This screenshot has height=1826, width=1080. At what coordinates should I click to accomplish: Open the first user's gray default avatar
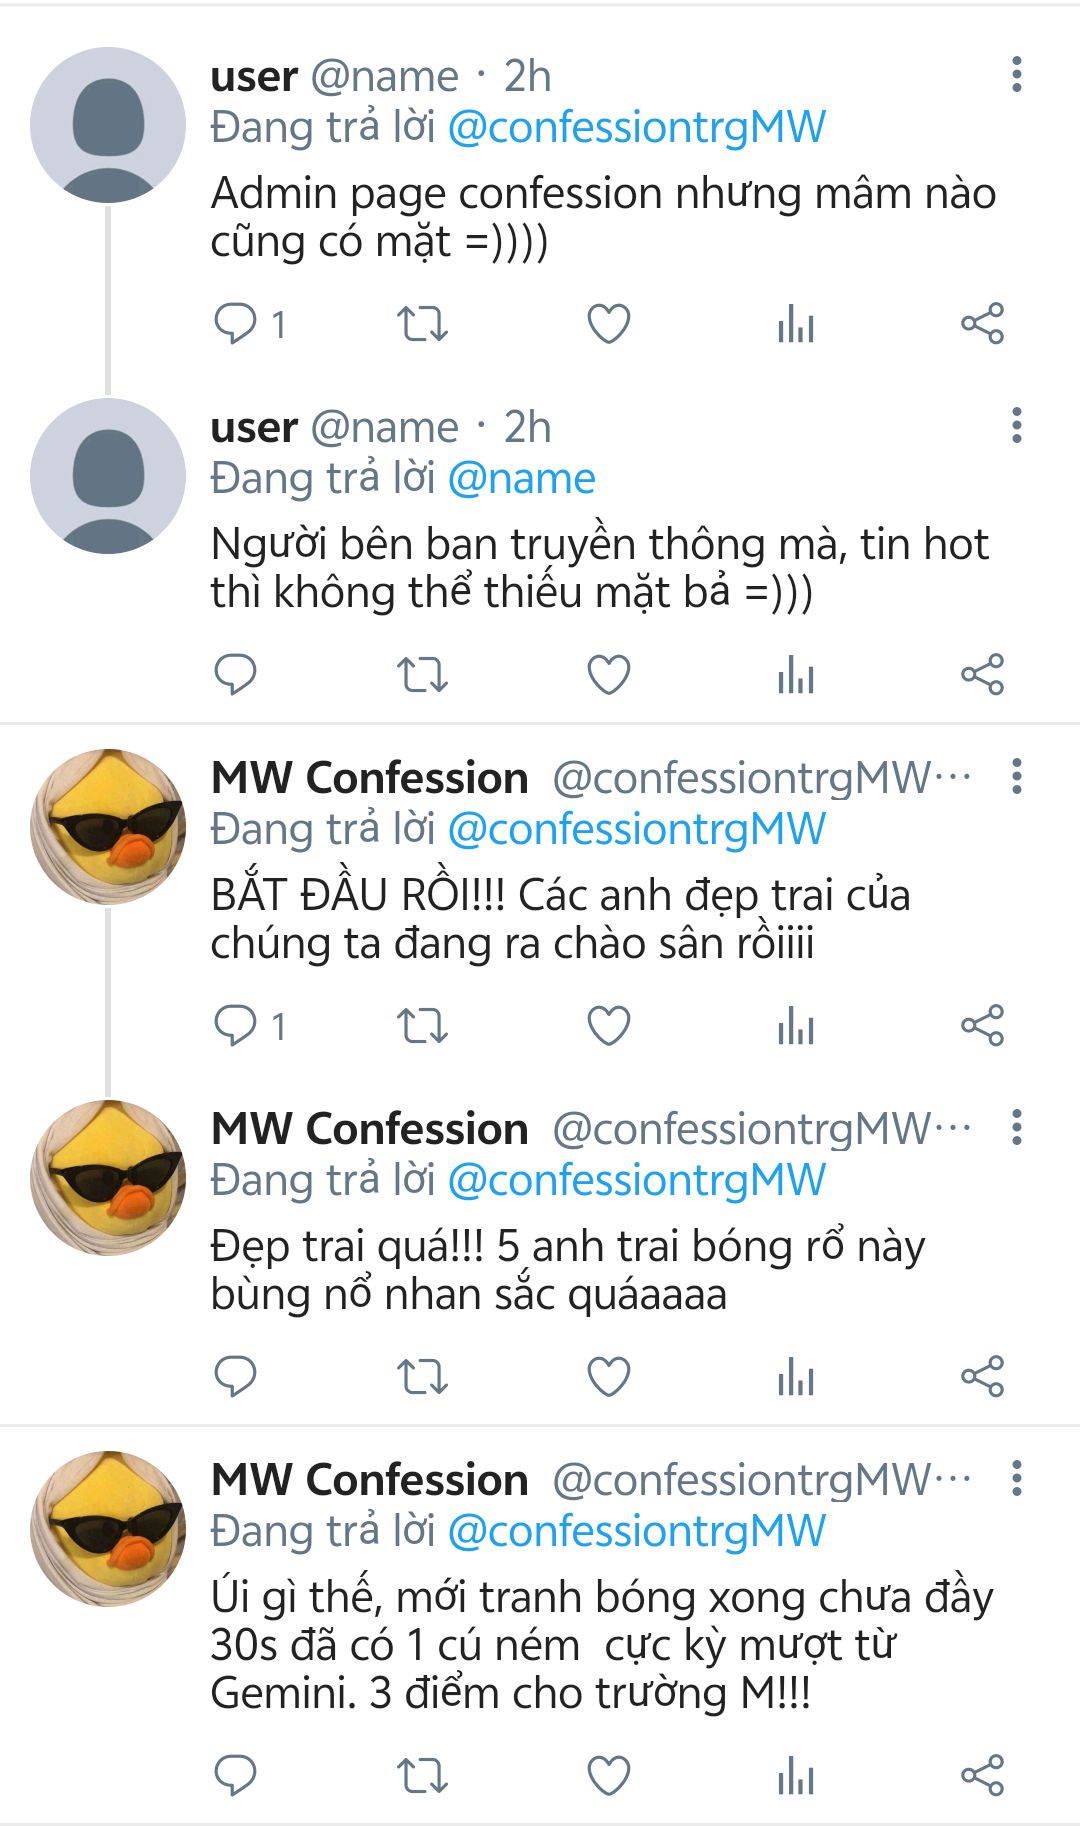[108, 125]
